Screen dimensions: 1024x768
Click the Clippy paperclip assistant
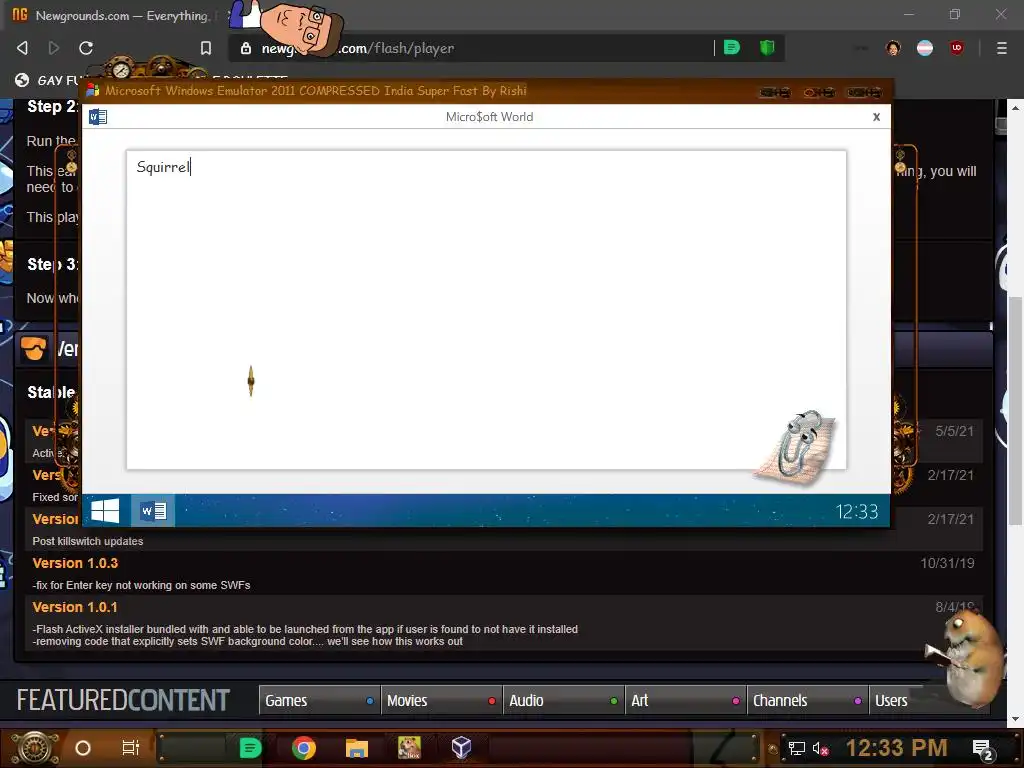(798, 447)
